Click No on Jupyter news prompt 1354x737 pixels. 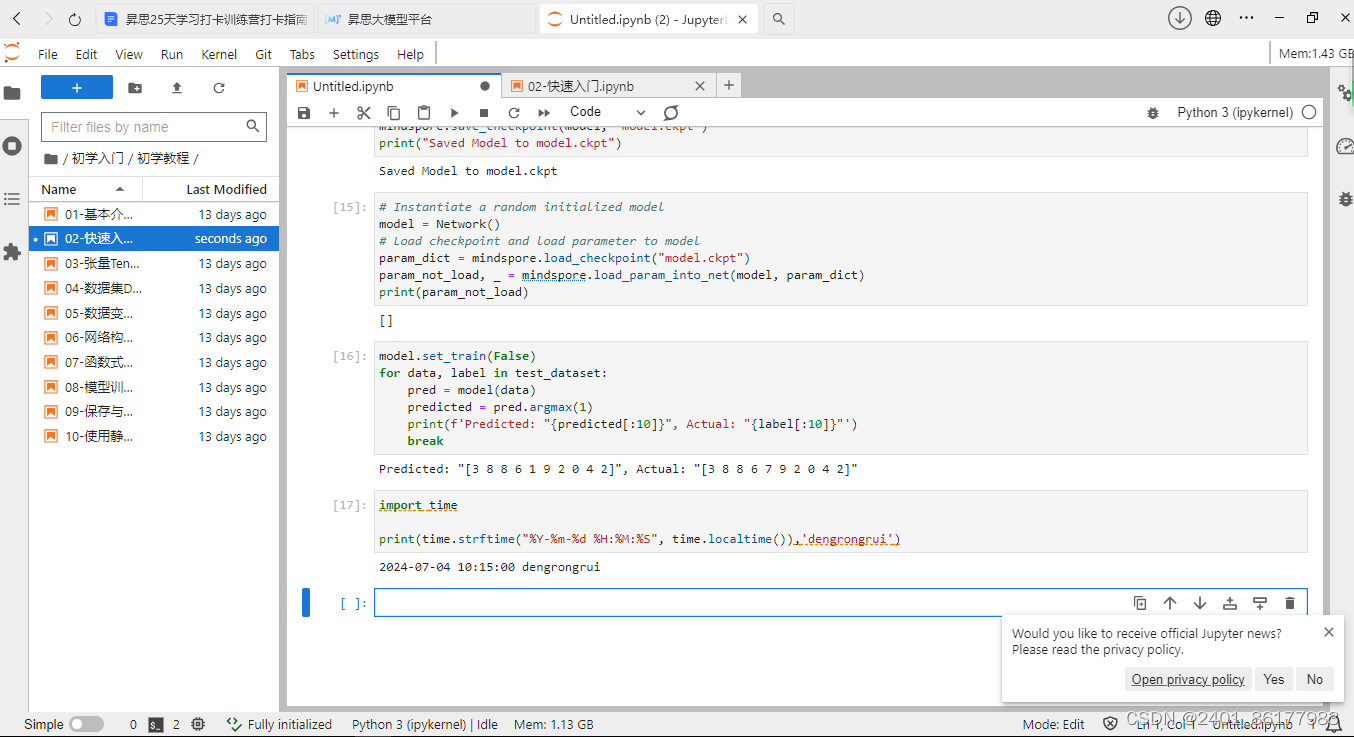[1314, 679]
